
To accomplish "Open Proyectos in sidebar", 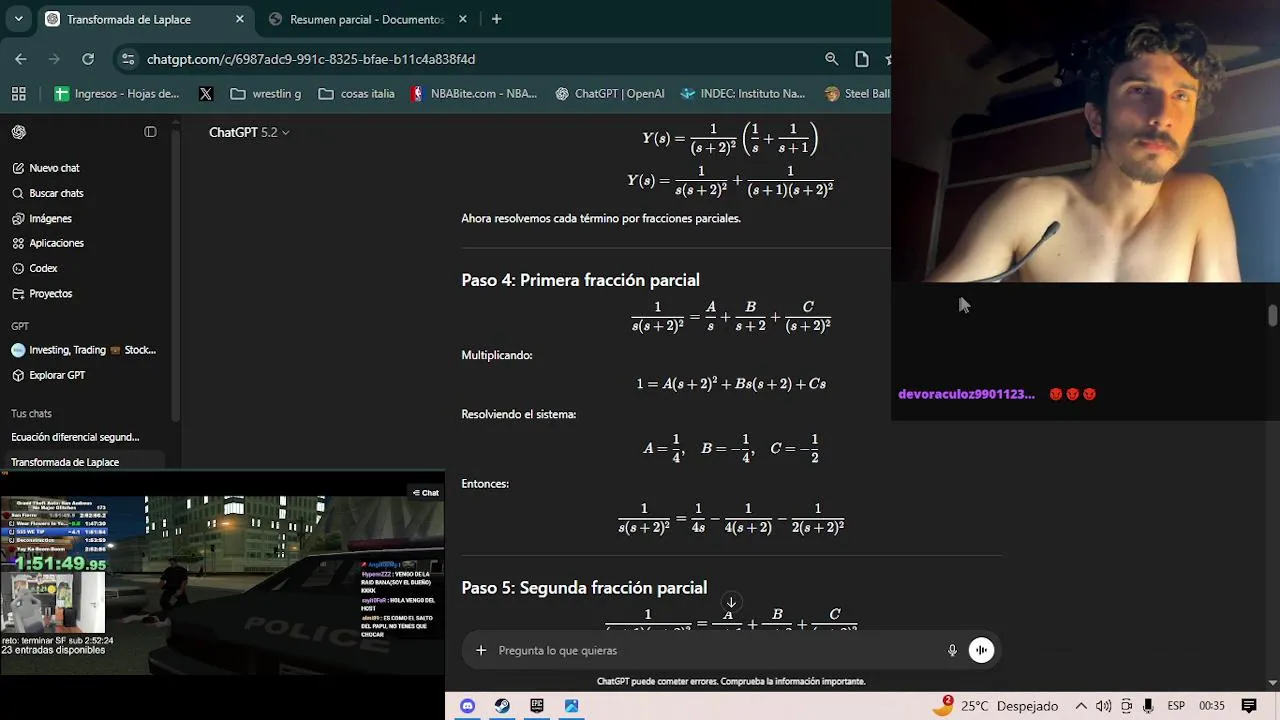I will [88, 293].
